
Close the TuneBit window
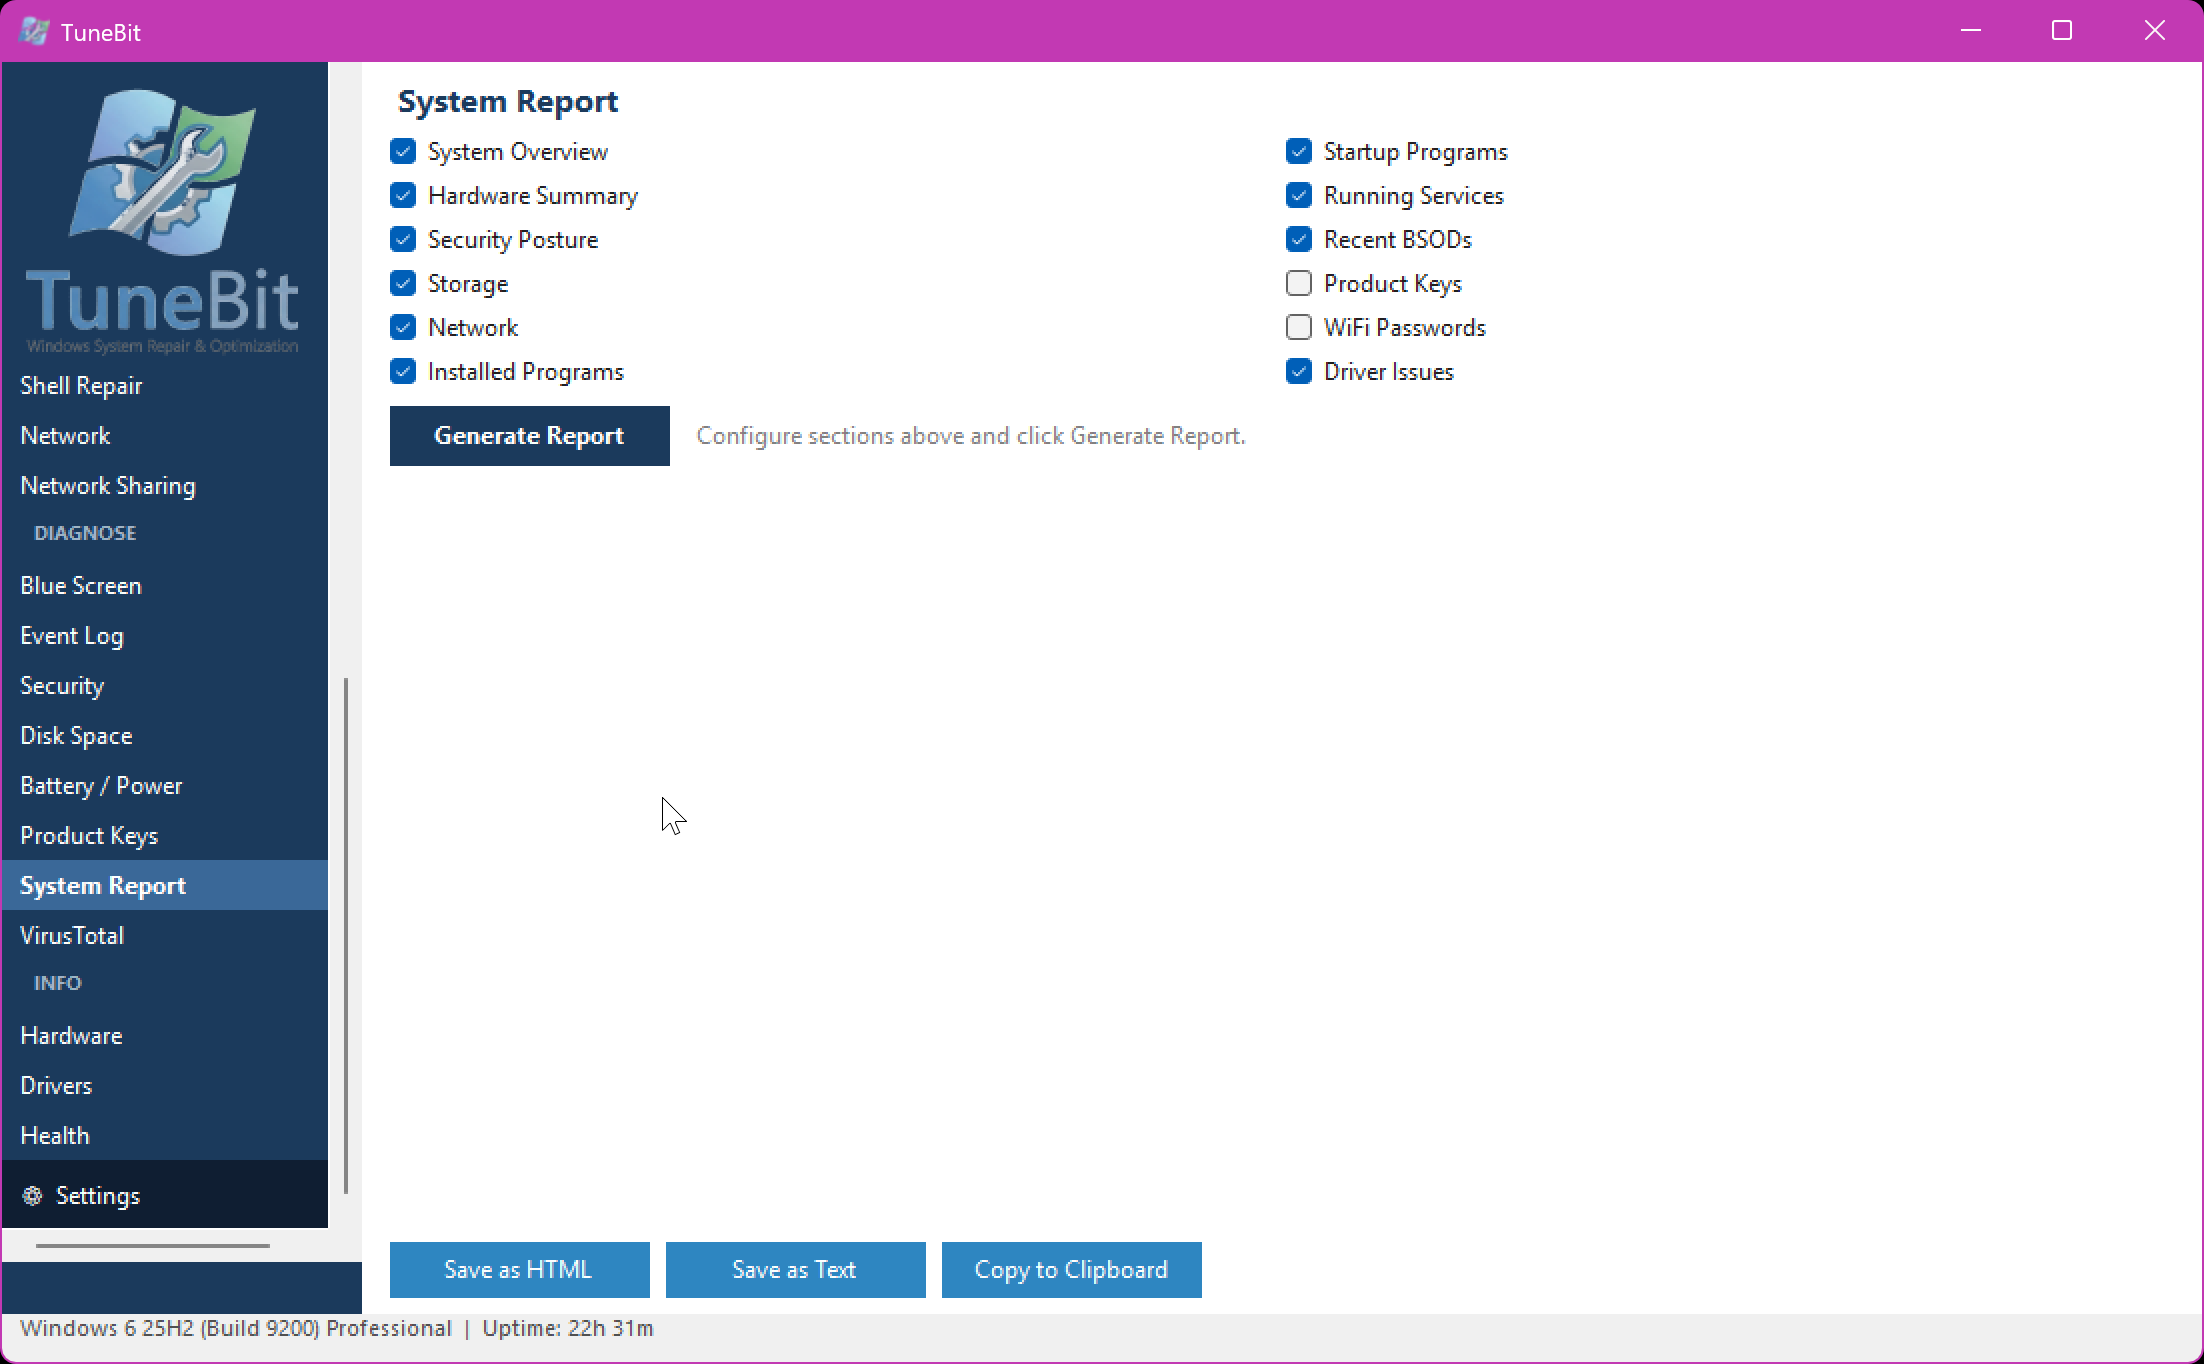pyautogui.click(x=2155, y=31)
